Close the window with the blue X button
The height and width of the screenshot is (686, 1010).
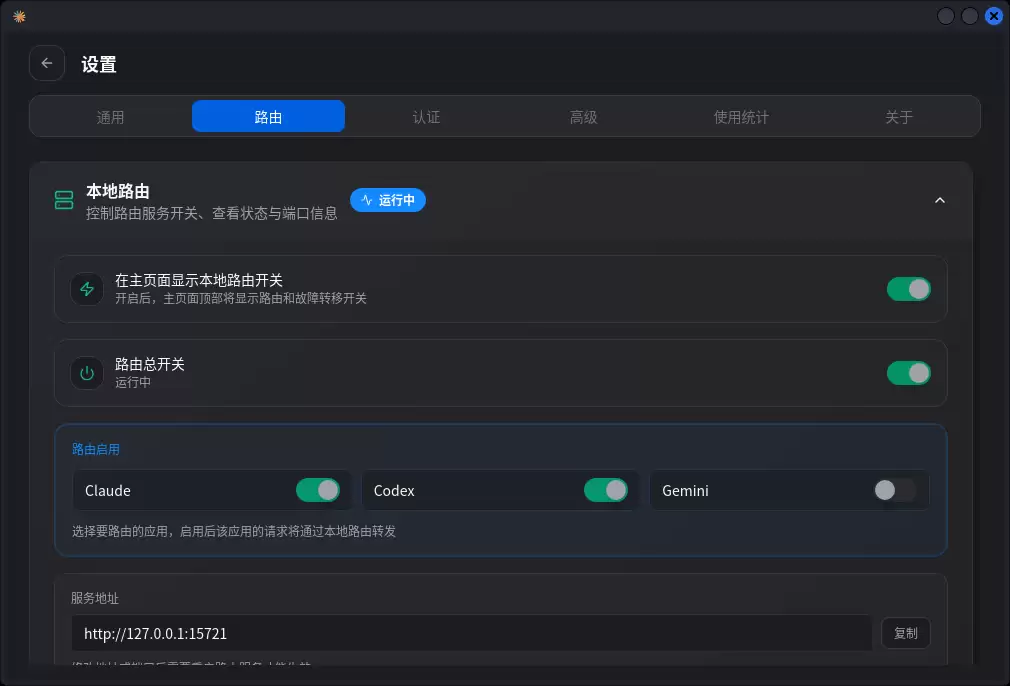pos(994,16)
